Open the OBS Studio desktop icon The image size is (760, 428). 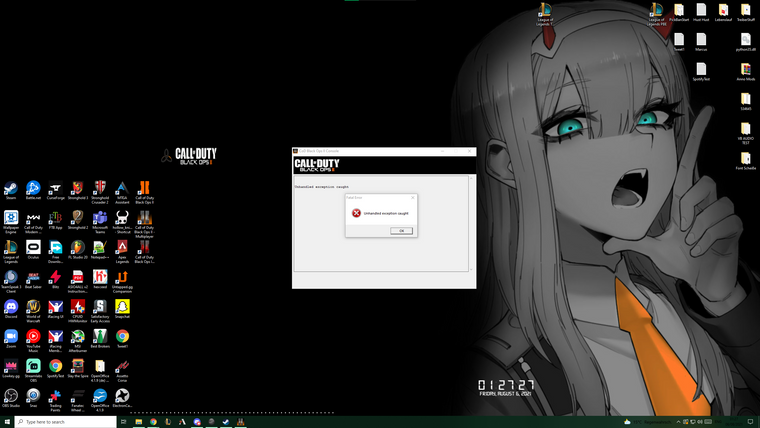tap(11, 397)
